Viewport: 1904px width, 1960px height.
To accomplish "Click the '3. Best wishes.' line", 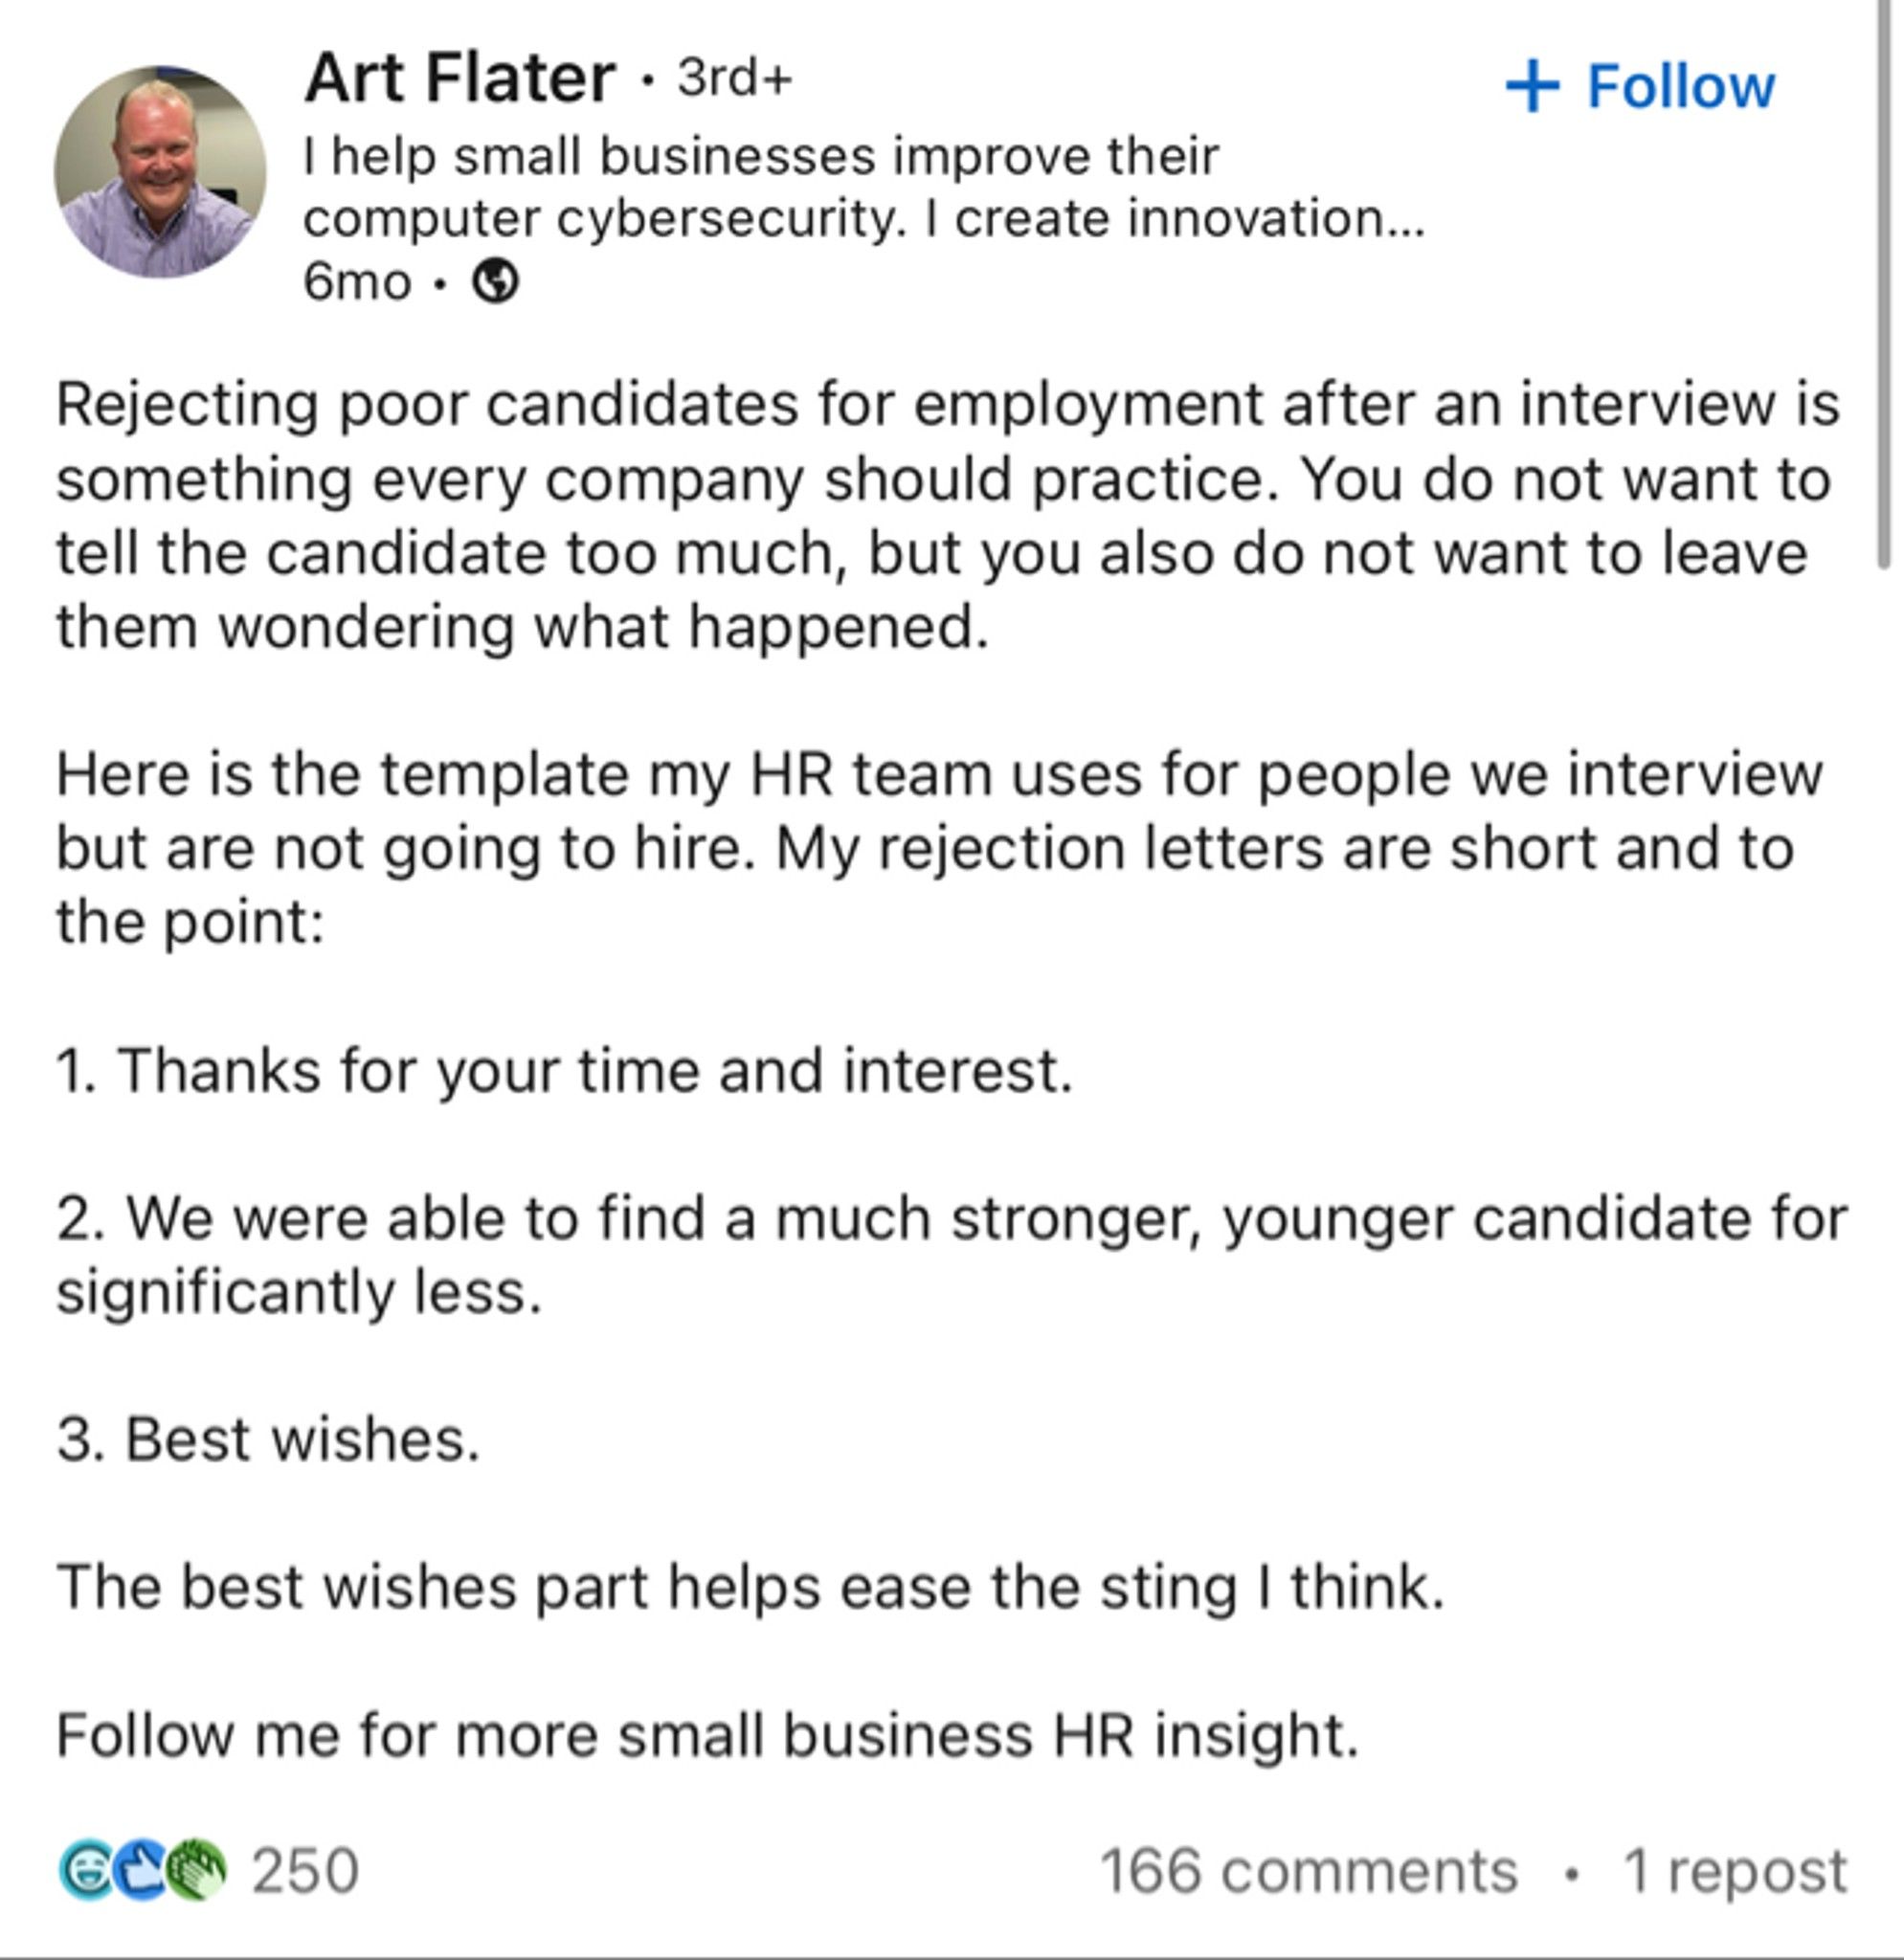I will tap(268, 1440).
